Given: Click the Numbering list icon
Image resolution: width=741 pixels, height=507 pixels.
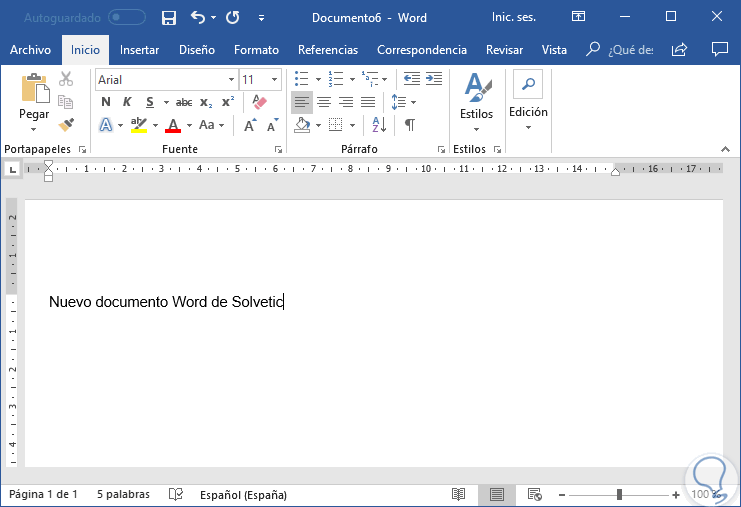Looking at the screenshot, I should [336, 78].
